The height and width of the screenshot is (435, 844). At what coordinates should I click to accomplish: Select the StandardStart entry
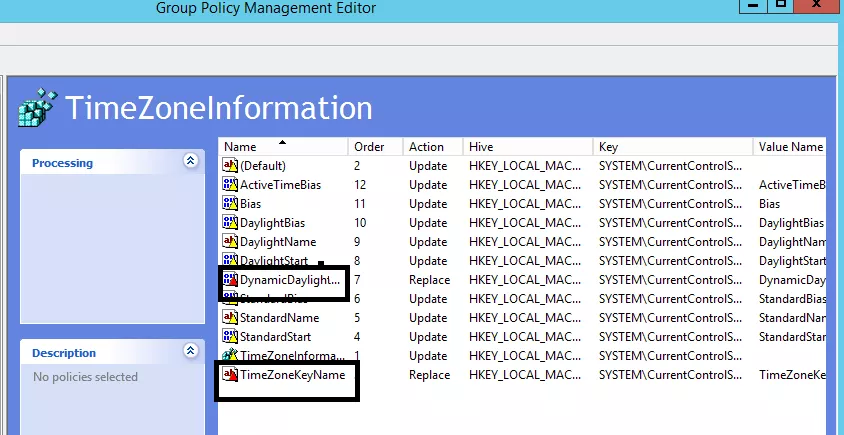coord(275,337)
